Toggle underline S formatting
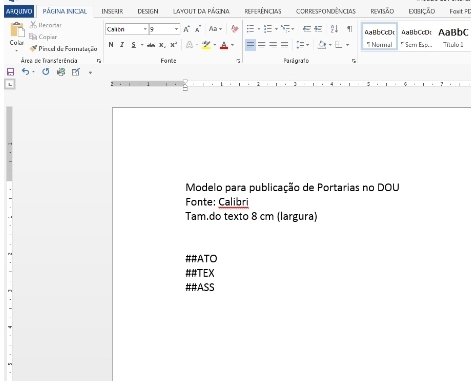Screen dimensions: 471x381 (x=133, y=45)
